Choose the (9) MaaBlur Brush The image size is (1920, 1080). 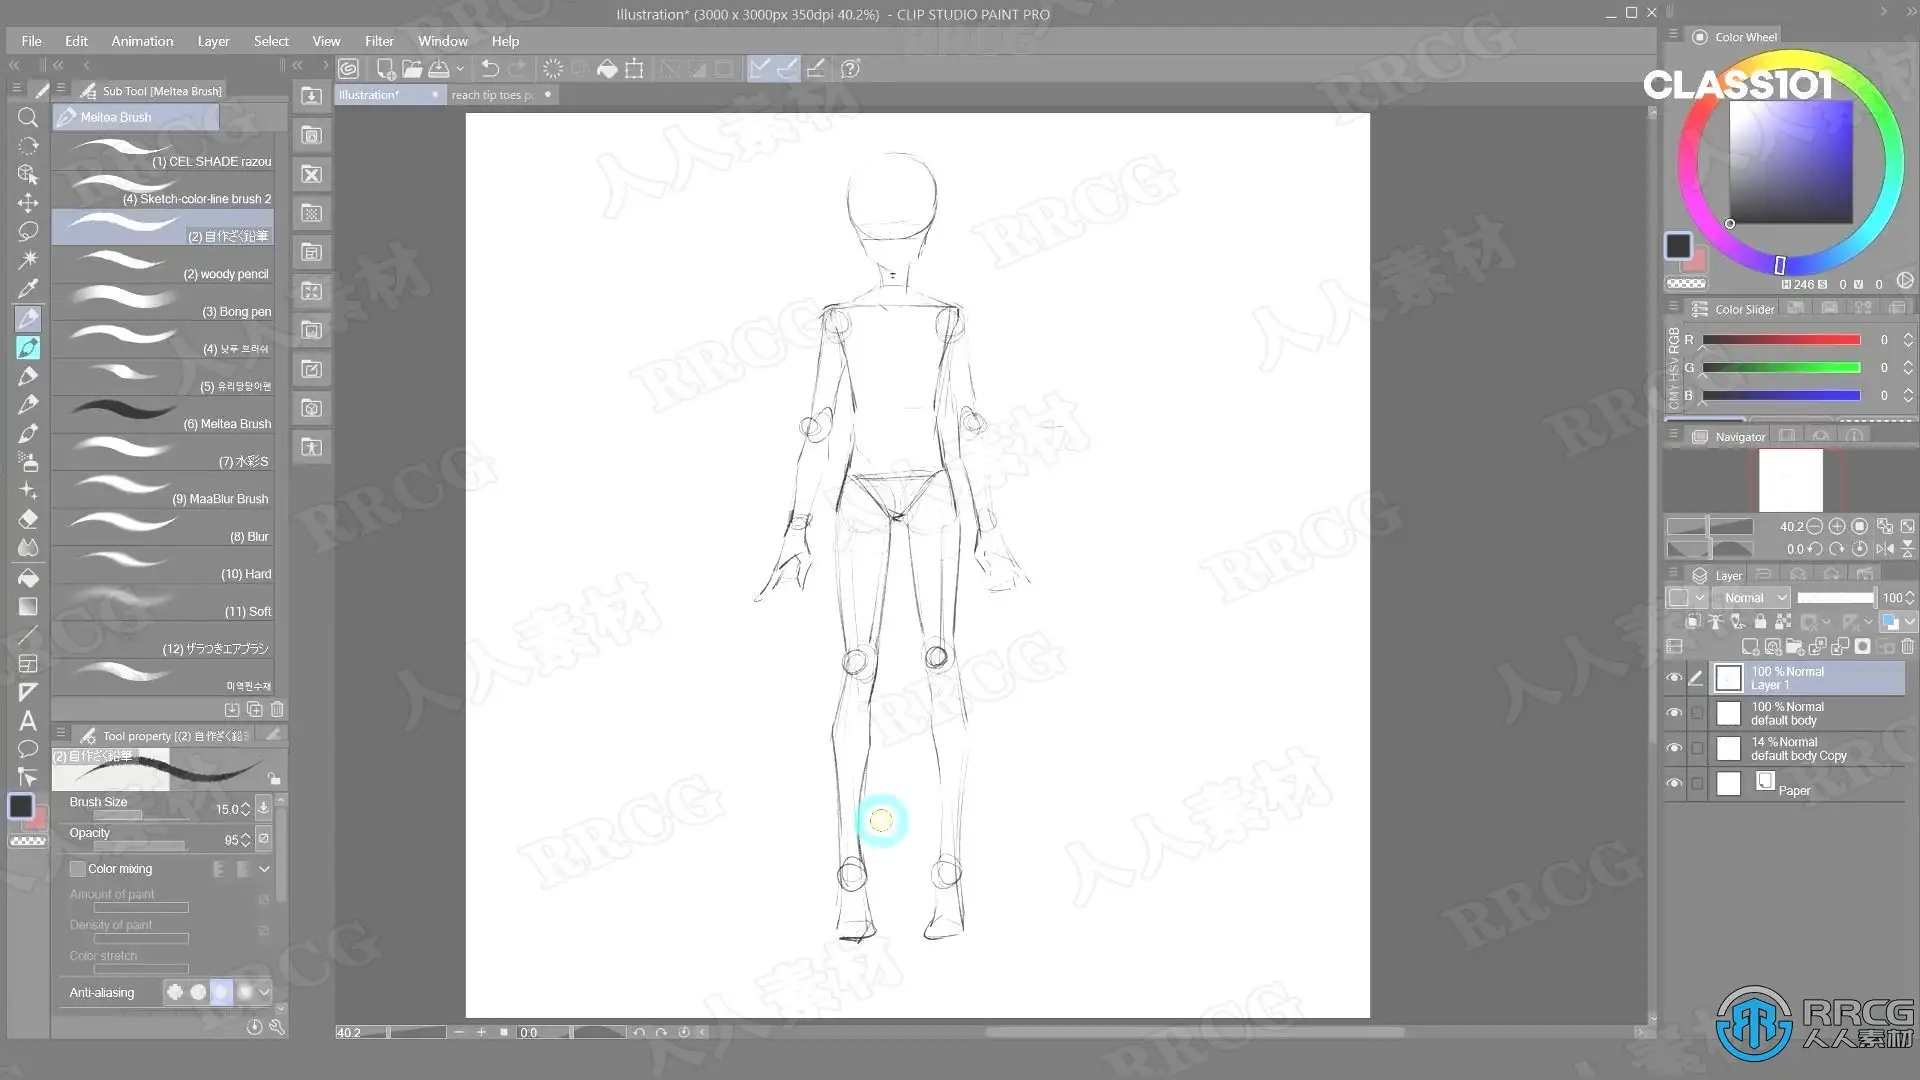[x=162, y=490]
